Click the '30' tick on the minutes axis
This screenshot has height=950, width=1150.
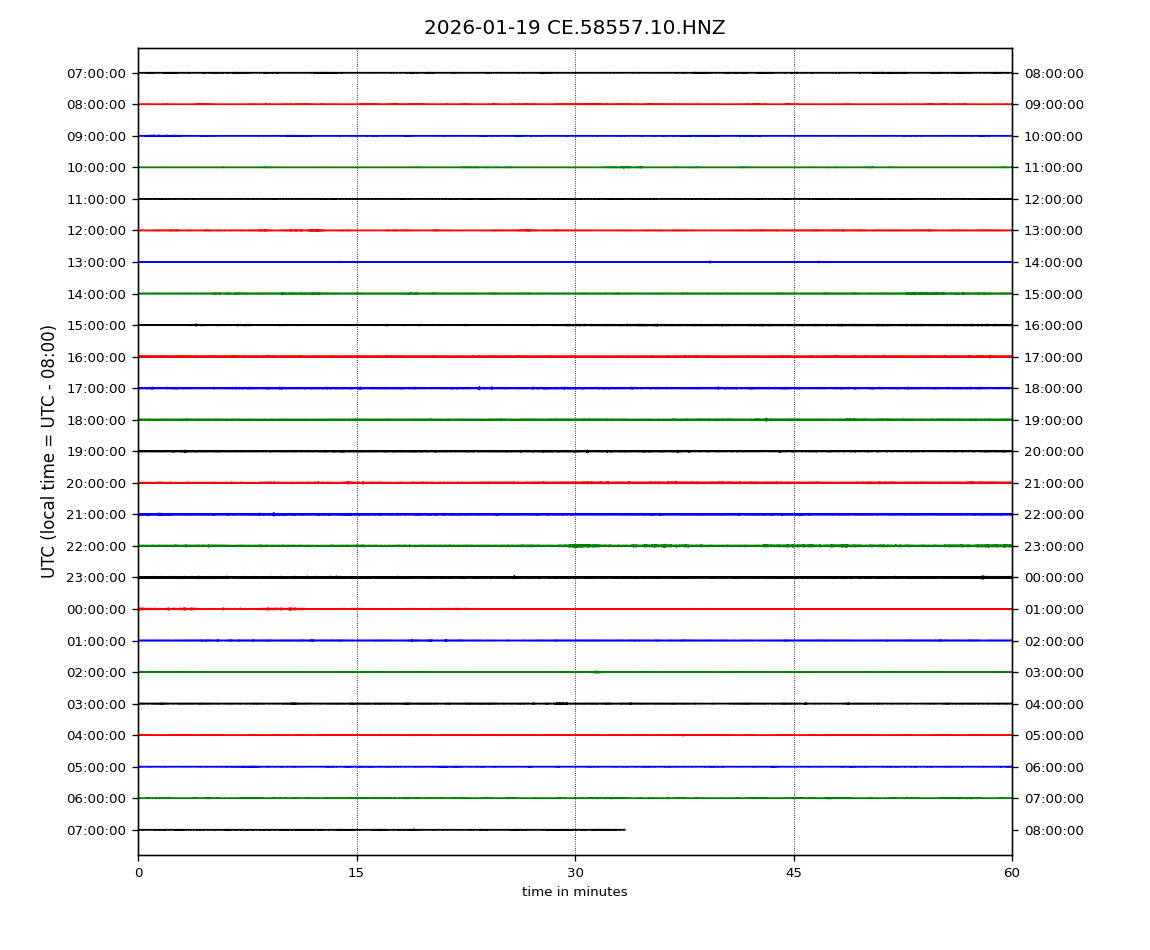(575, 873)
